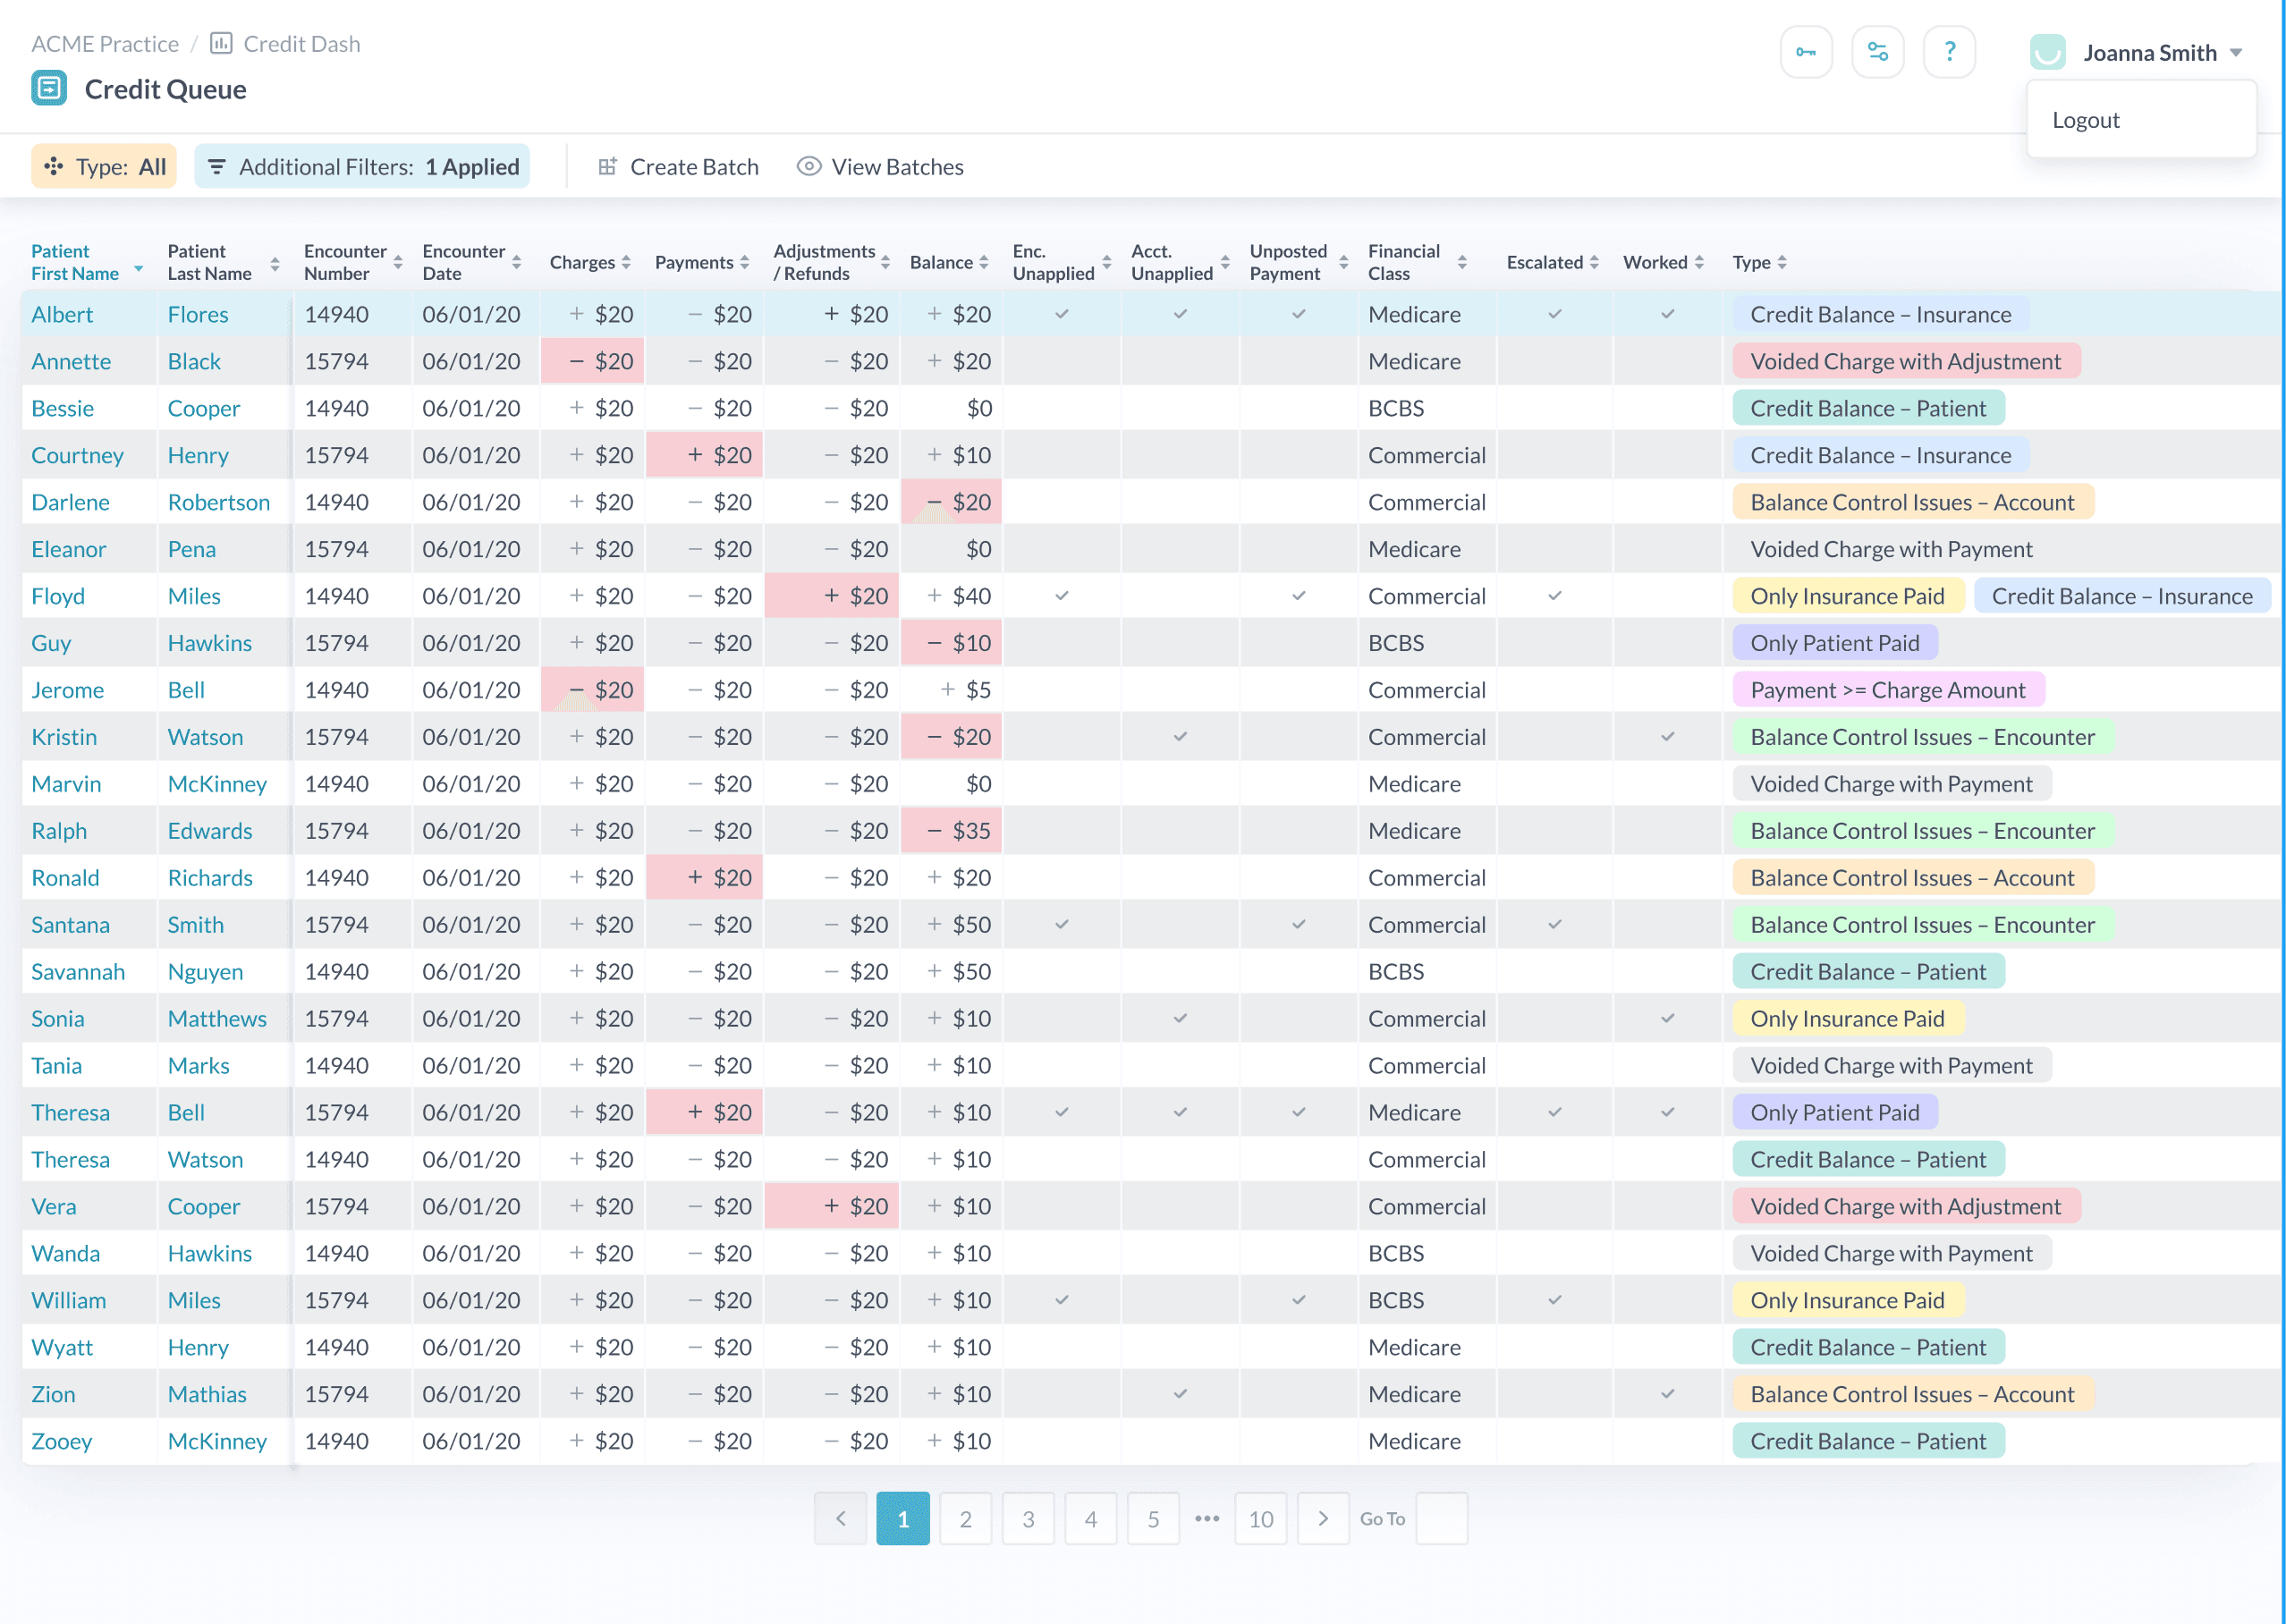
Task: Toggle Escalated check for Albert Flores
Action: coord(1554,314)
